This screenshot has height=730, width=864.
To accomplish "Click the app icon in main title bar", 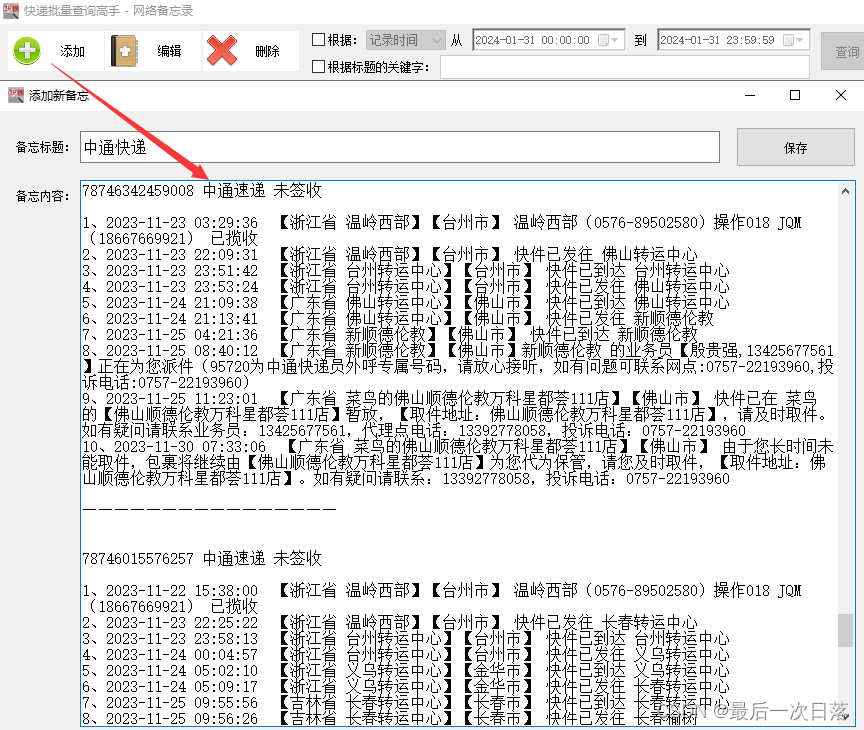I will click(x=11, y=10).
